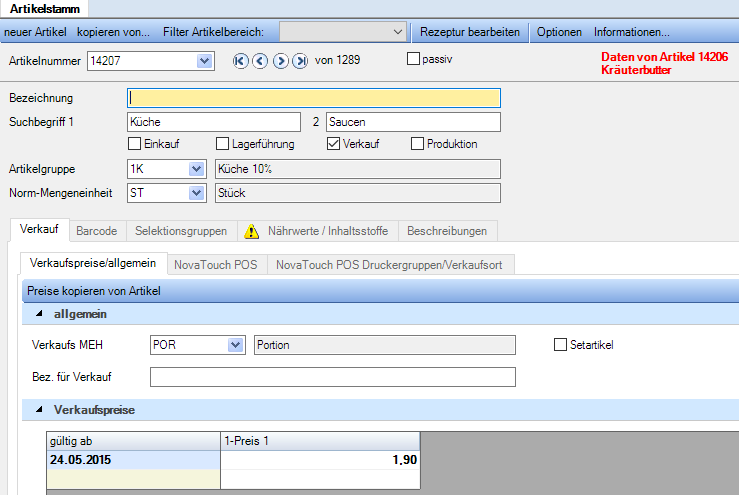
Task: Tick the Einkauf checkbox
Action: (135, 144)
